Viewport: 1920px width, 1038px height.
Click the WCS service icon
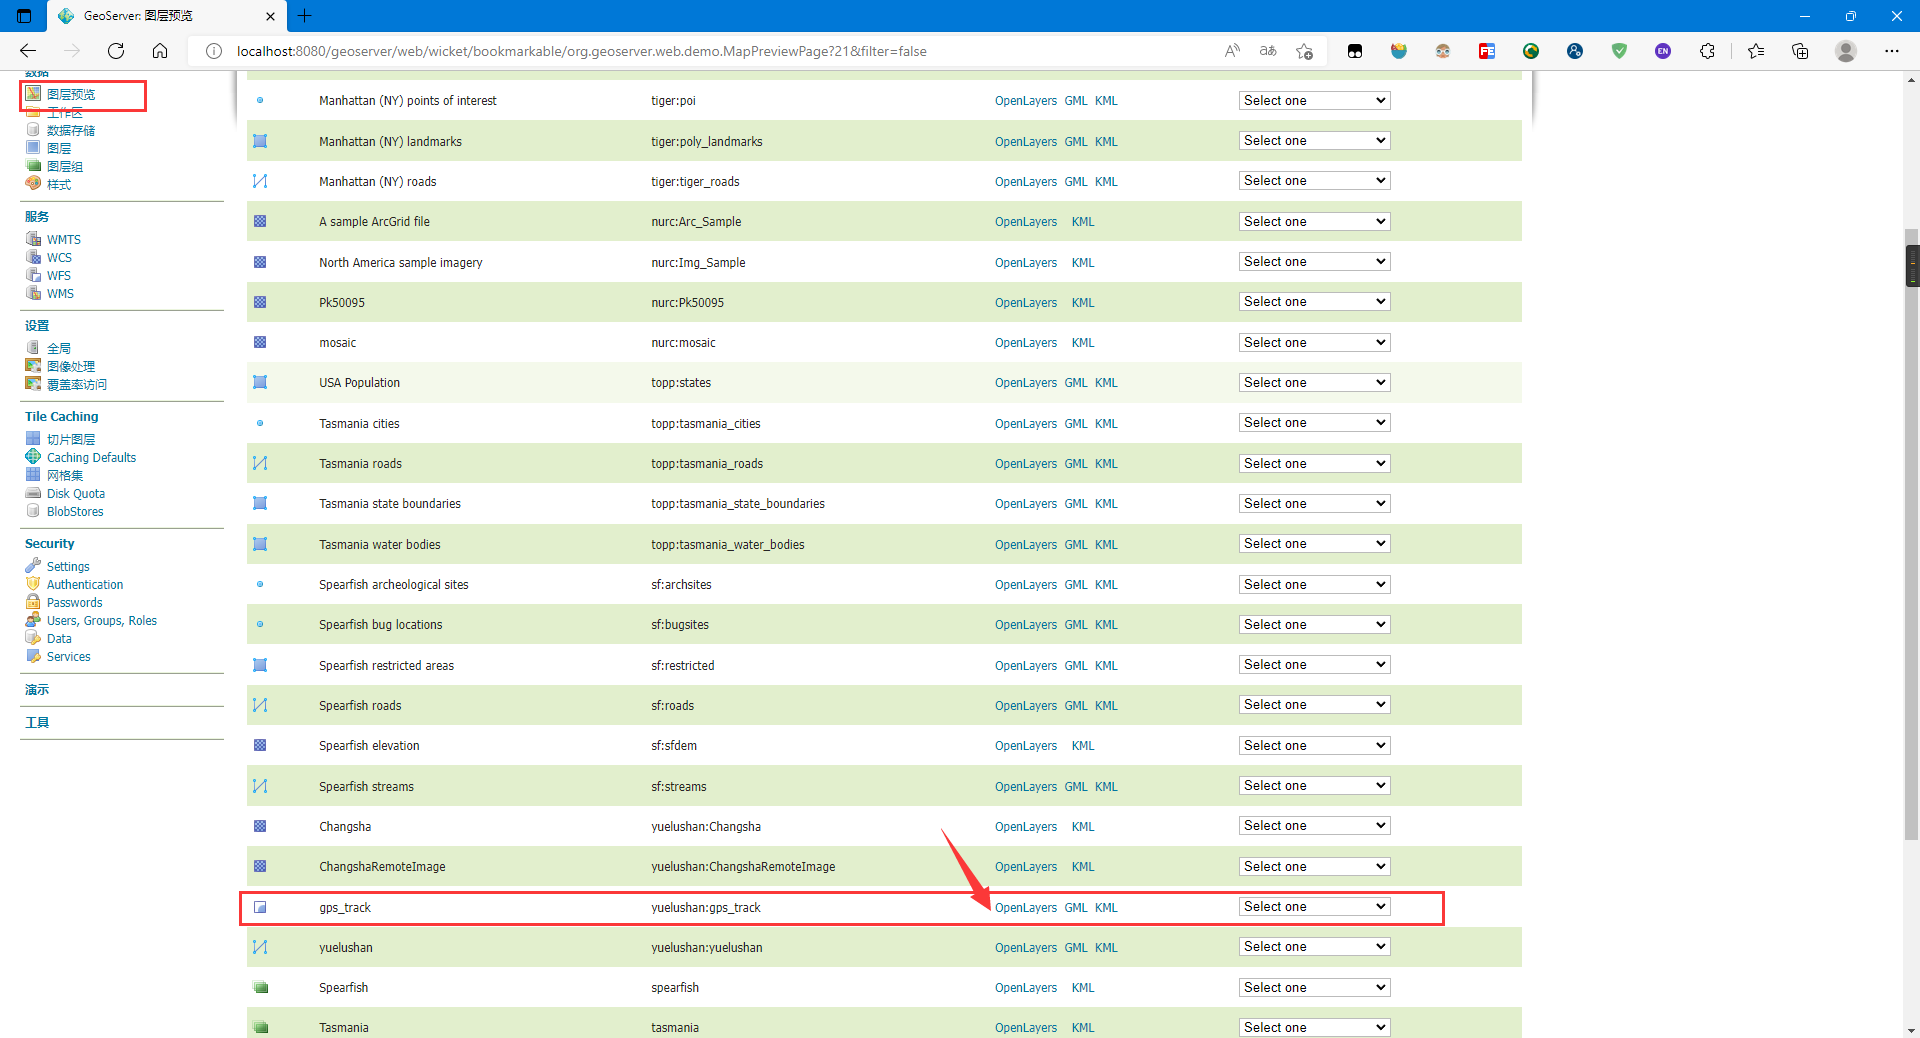[33, 257]
